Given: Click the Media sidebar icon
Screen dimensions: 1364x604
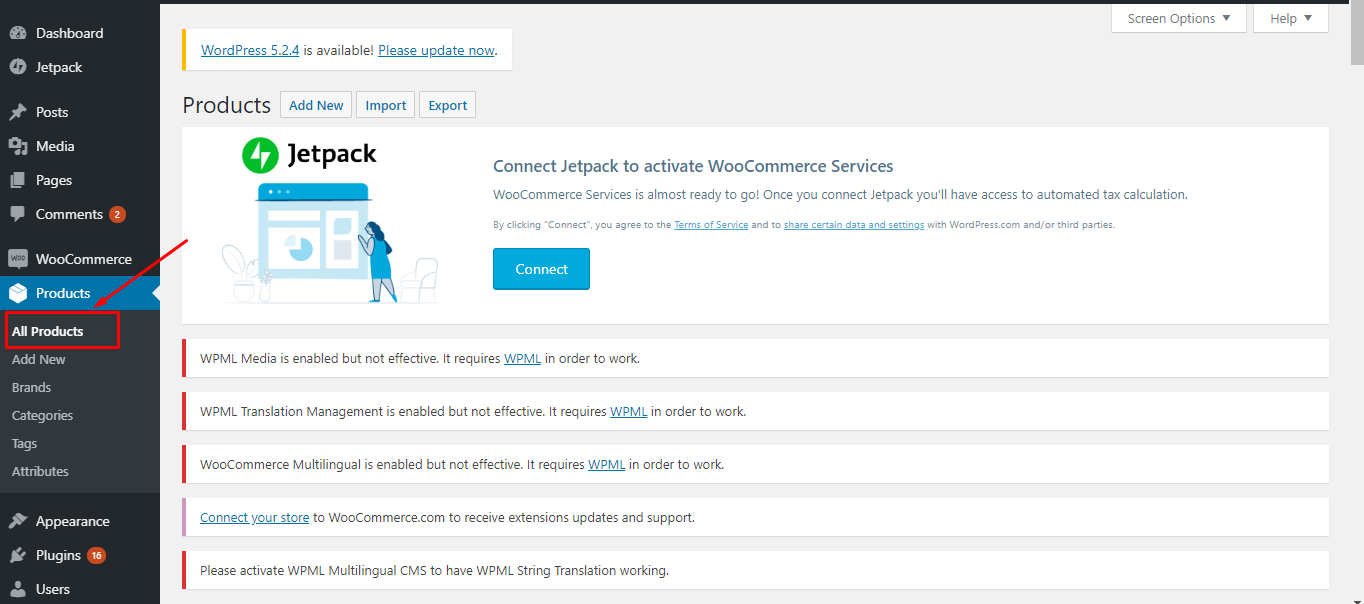Looking at the screenshot, I should [x=18, y=146].
